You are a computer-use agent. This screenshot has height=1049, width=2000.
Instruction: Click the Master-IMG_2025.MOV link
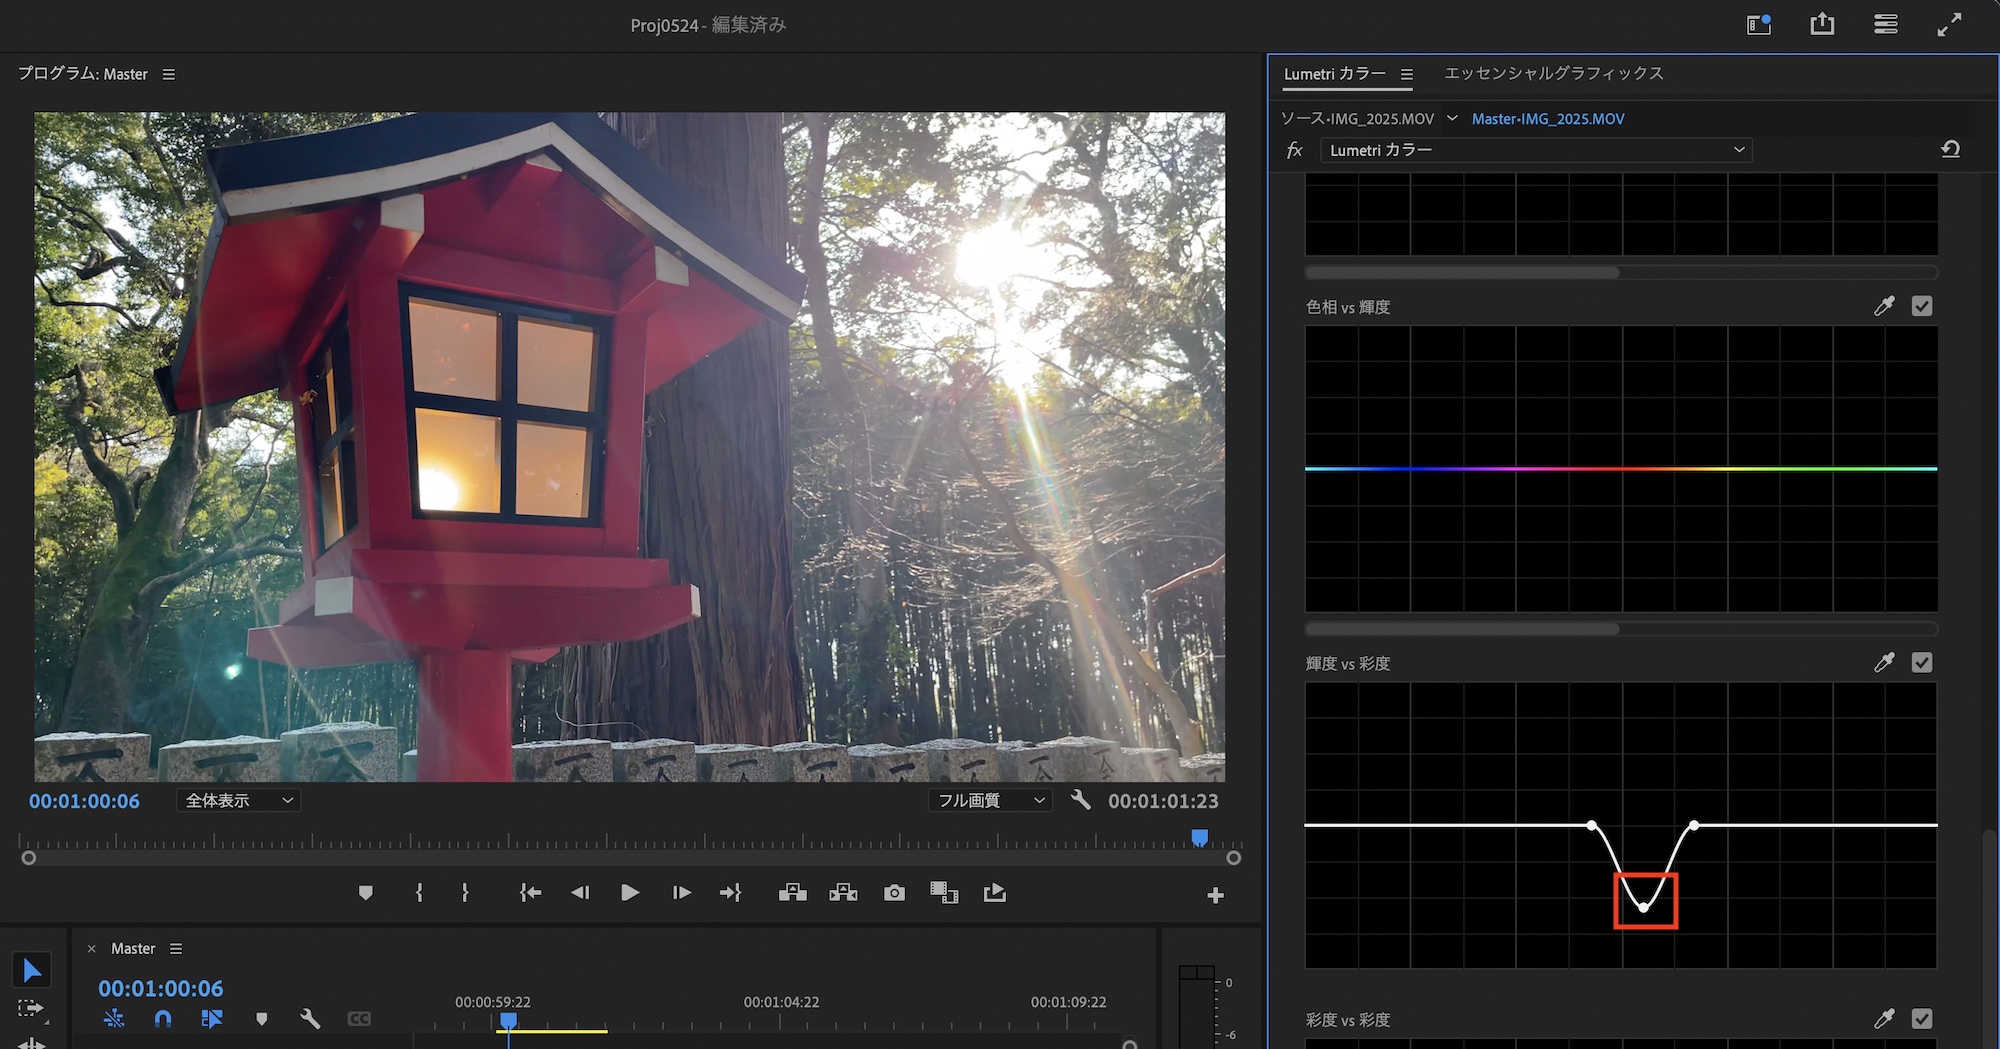(x=1547, y=119)
